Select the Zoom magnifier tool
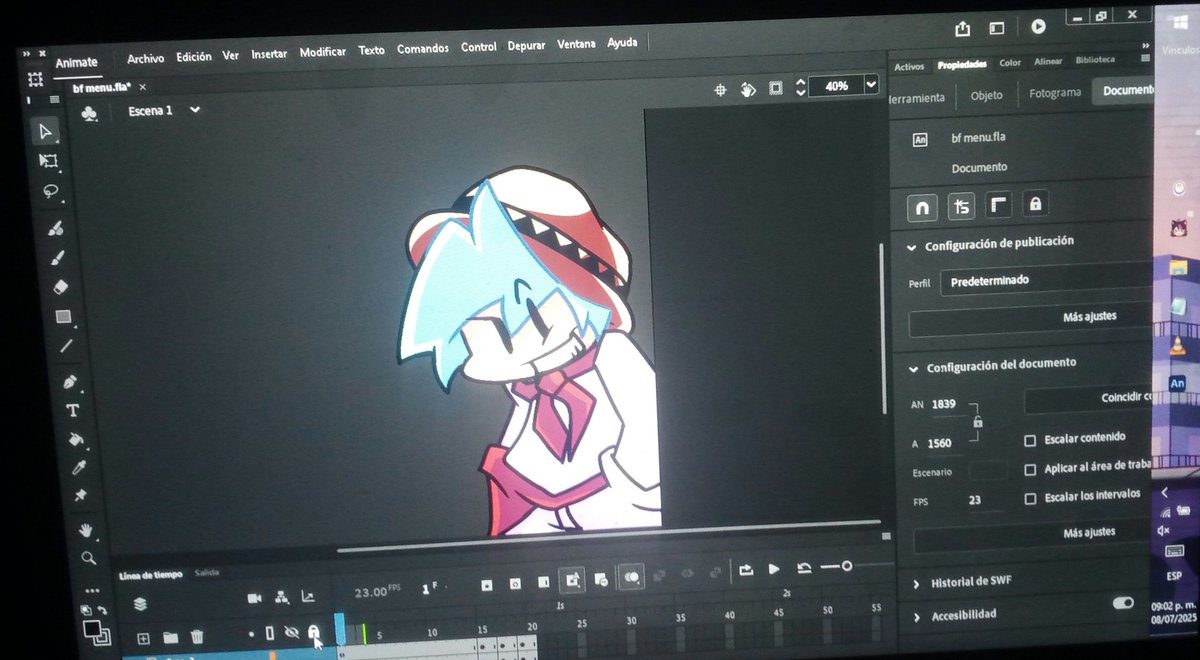The image size is (1200, 660). [x=89, y=558]
